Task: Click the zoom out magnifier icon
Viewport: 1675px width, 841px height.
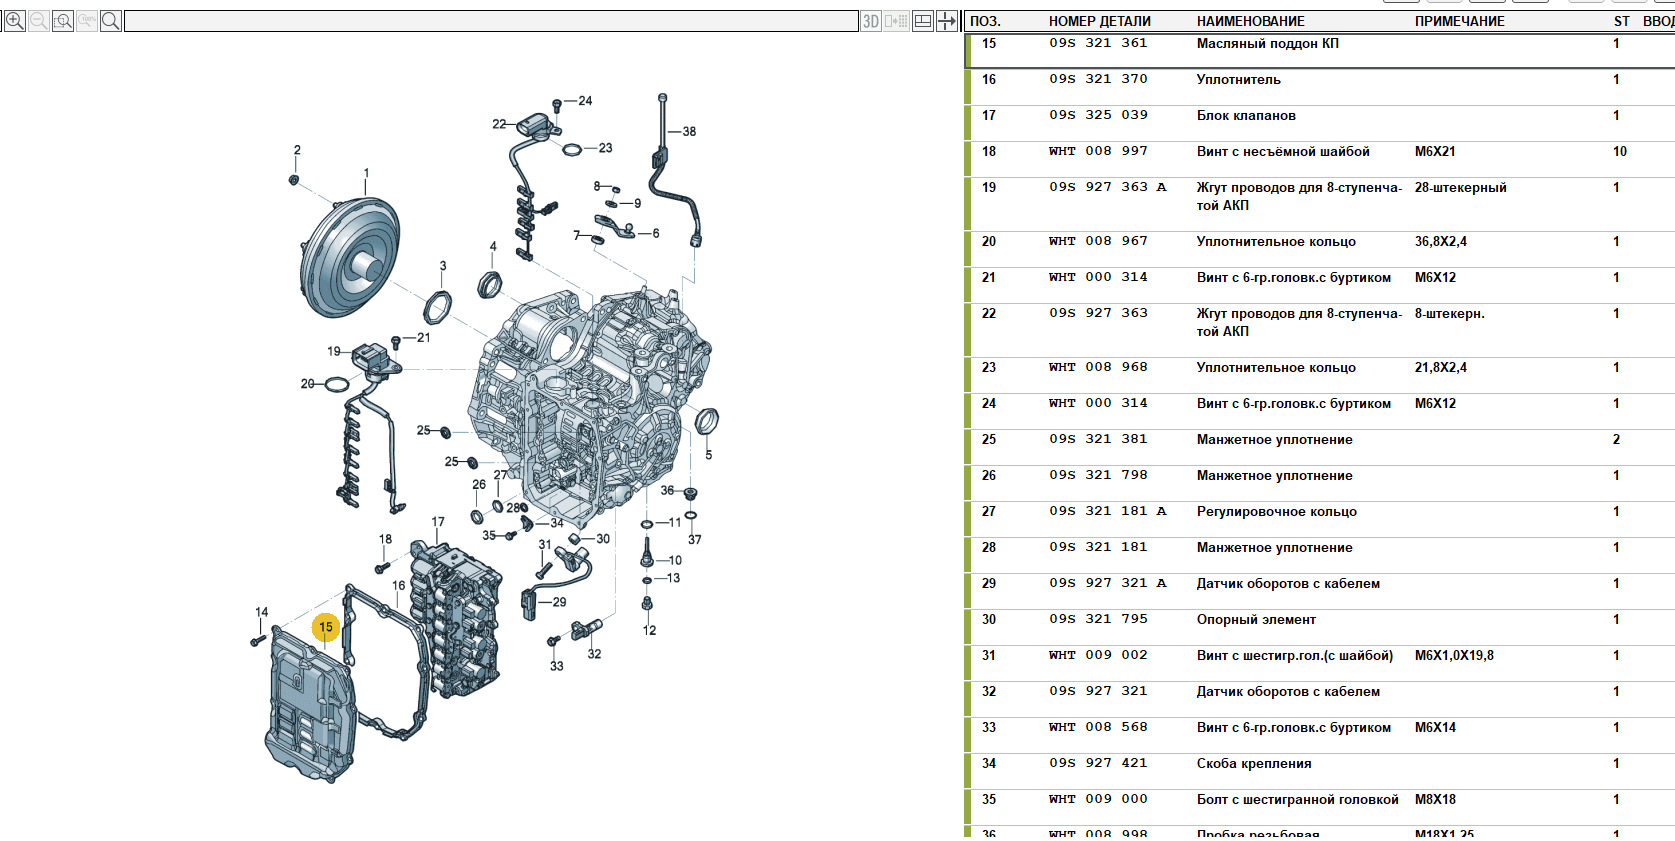Action: [x=38, y=21]
